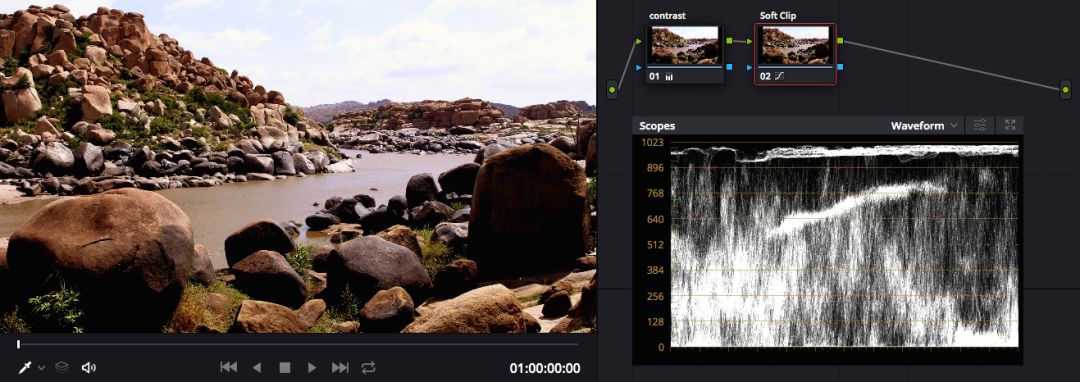Click the 01:00:00:00 timecode display
1080x382 pixels.
545,368
